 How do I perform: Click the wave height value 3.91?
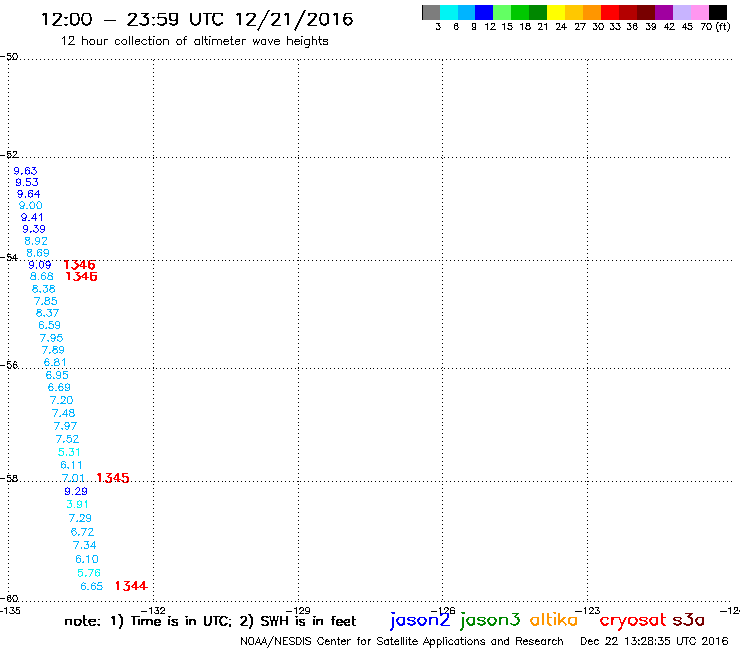77,505
